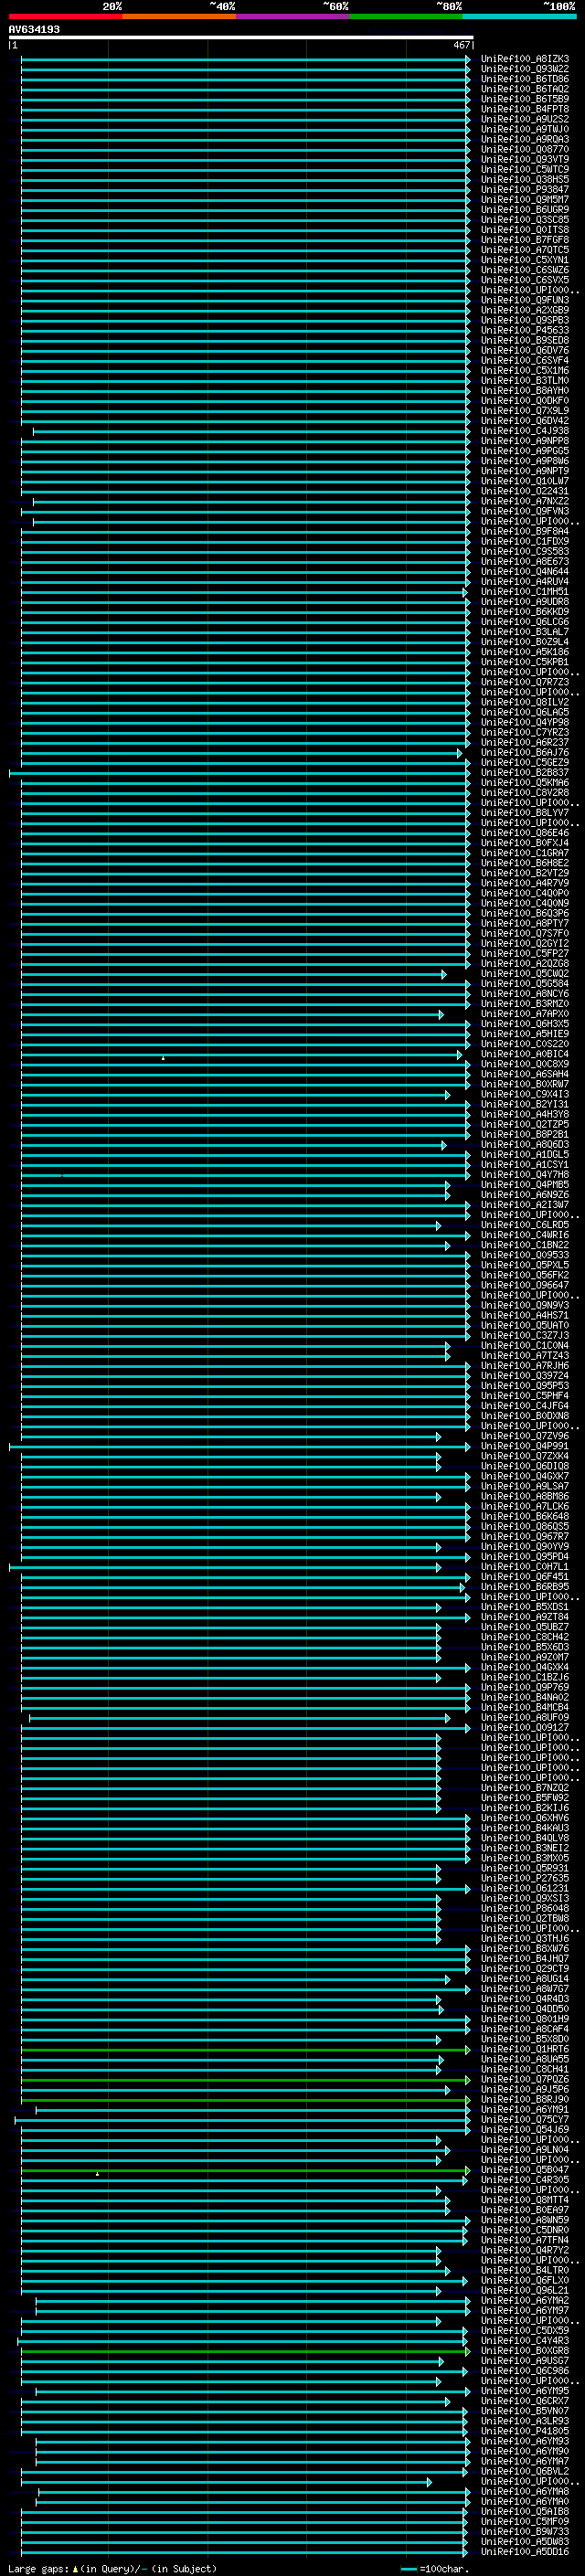
Task: Select hit label UniRef100_A8IZK3
Action: (x=525, y=59)
